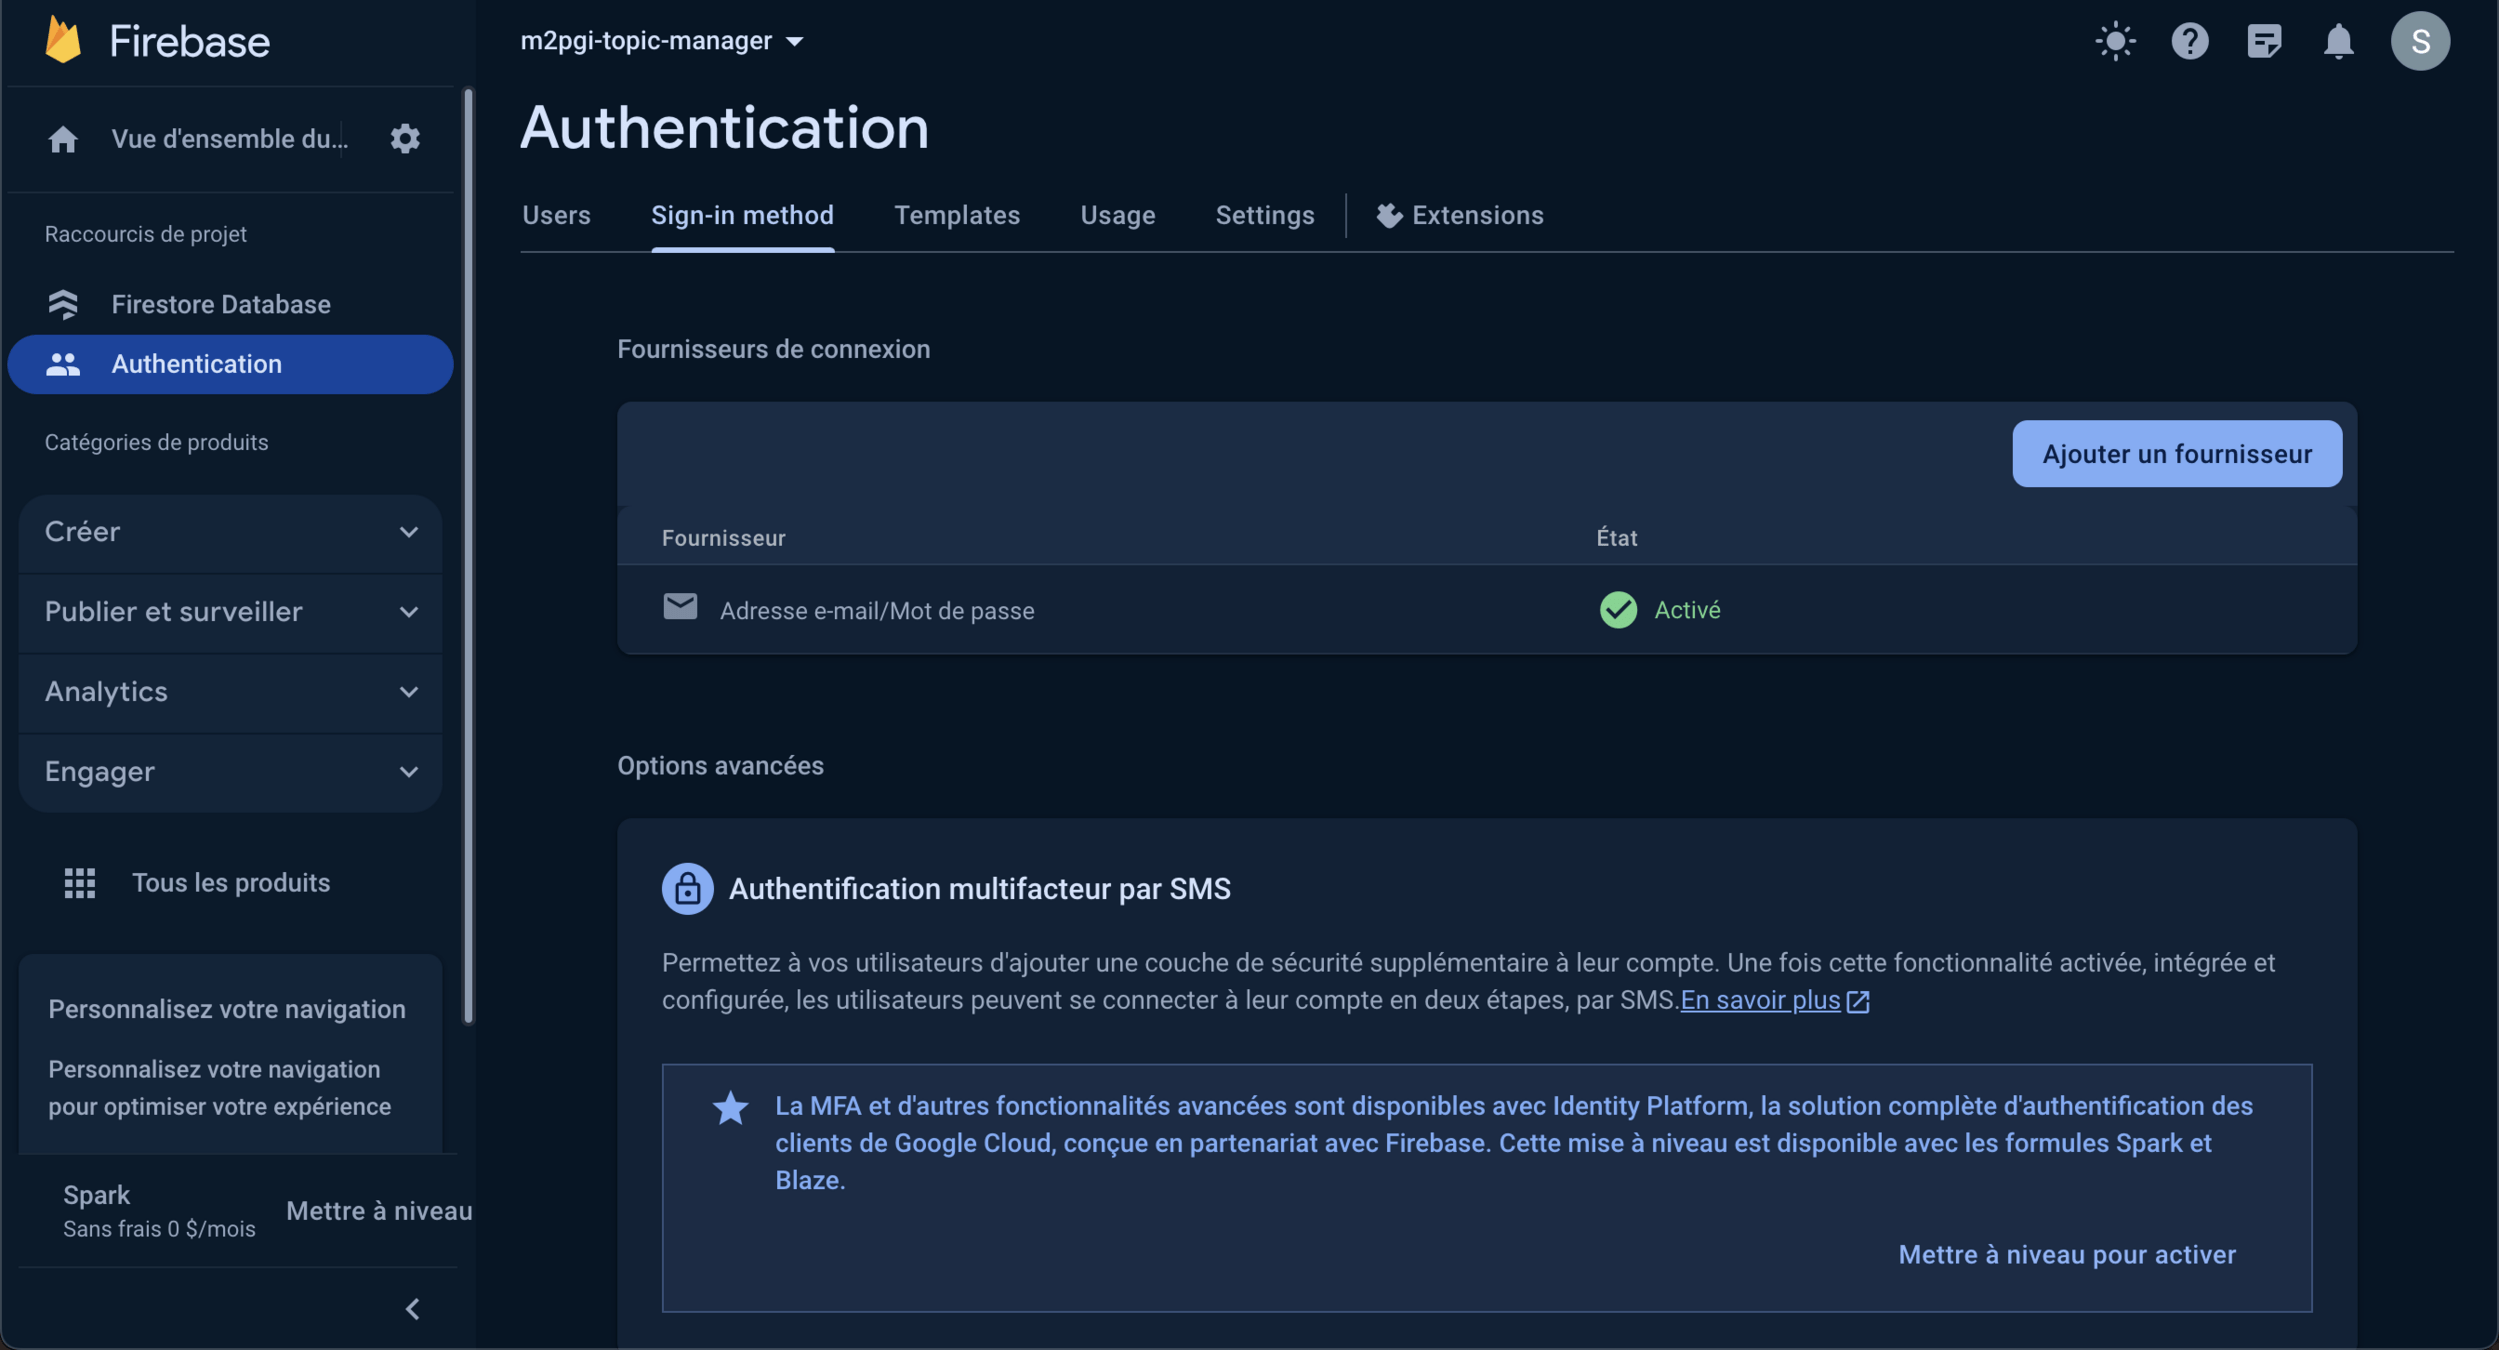Open the m2pgi-topic-manager project dropdown

coord(661,41)
